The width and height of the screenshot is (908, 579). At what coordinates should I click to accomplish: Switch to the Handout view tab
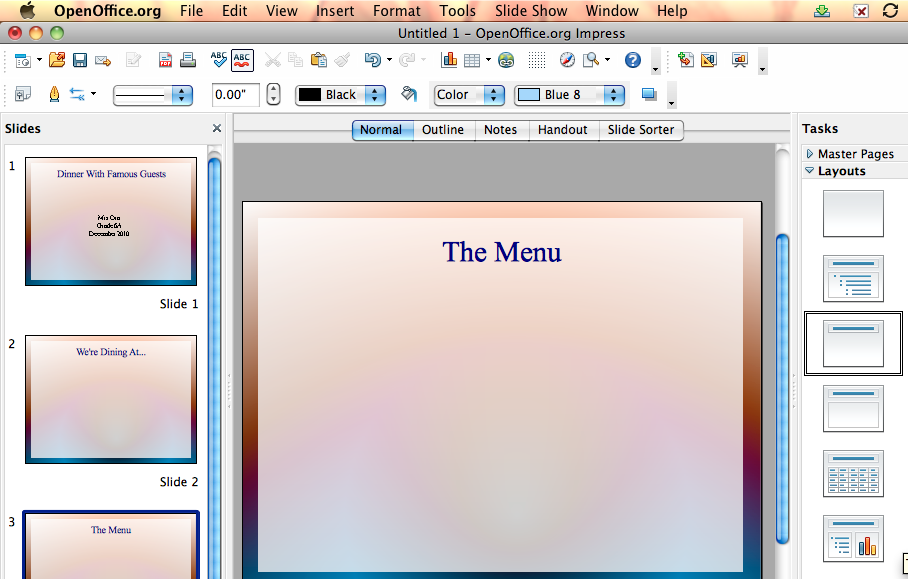(562, 130)
